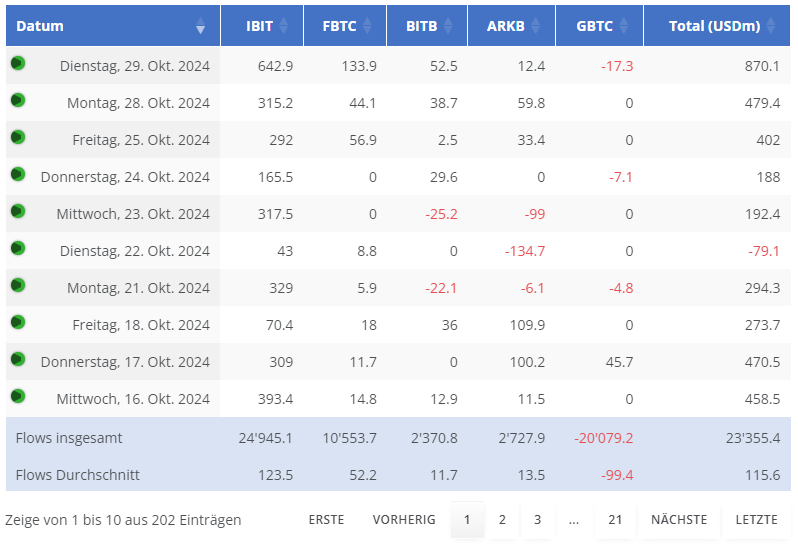Toggle details of Mittwoch, 16. Okt. 2024 row
Viewport: 798px width, 547px height.
(x=18, y=396)
